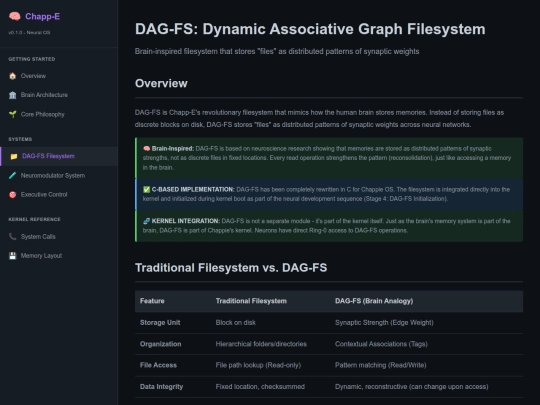This screenshot has width=540, height=405.
Task: Click the DAG-FS main page heading
Action: coord(310,29)
